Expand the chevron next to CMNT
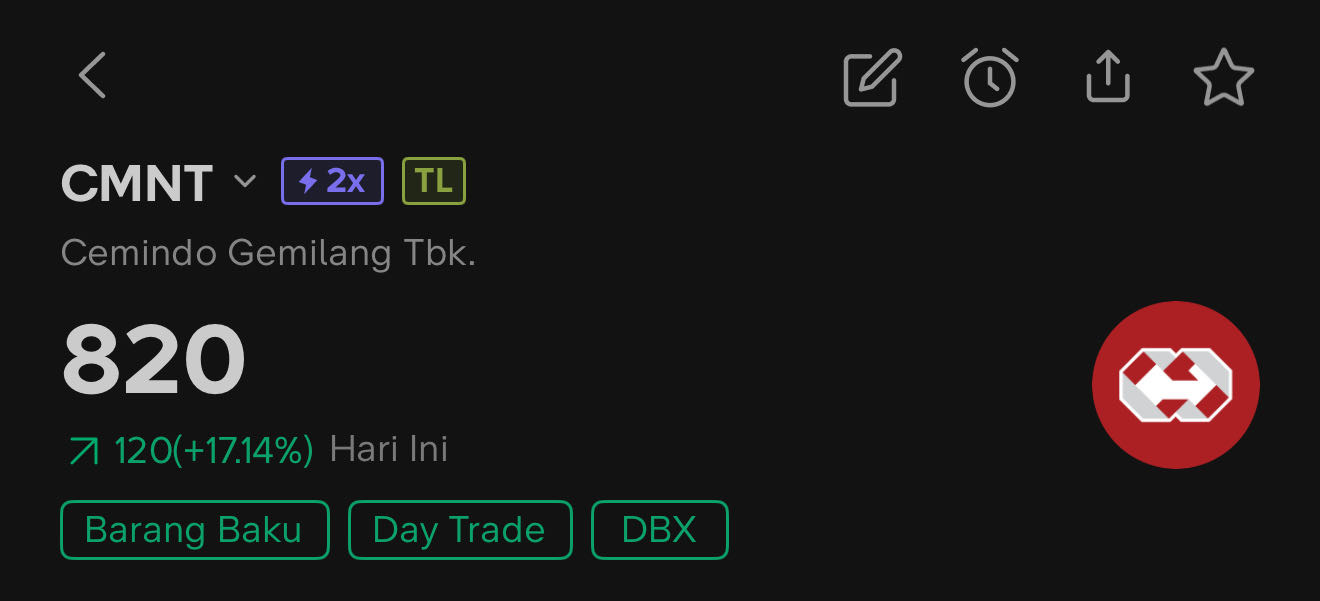 tap(245, 182)
